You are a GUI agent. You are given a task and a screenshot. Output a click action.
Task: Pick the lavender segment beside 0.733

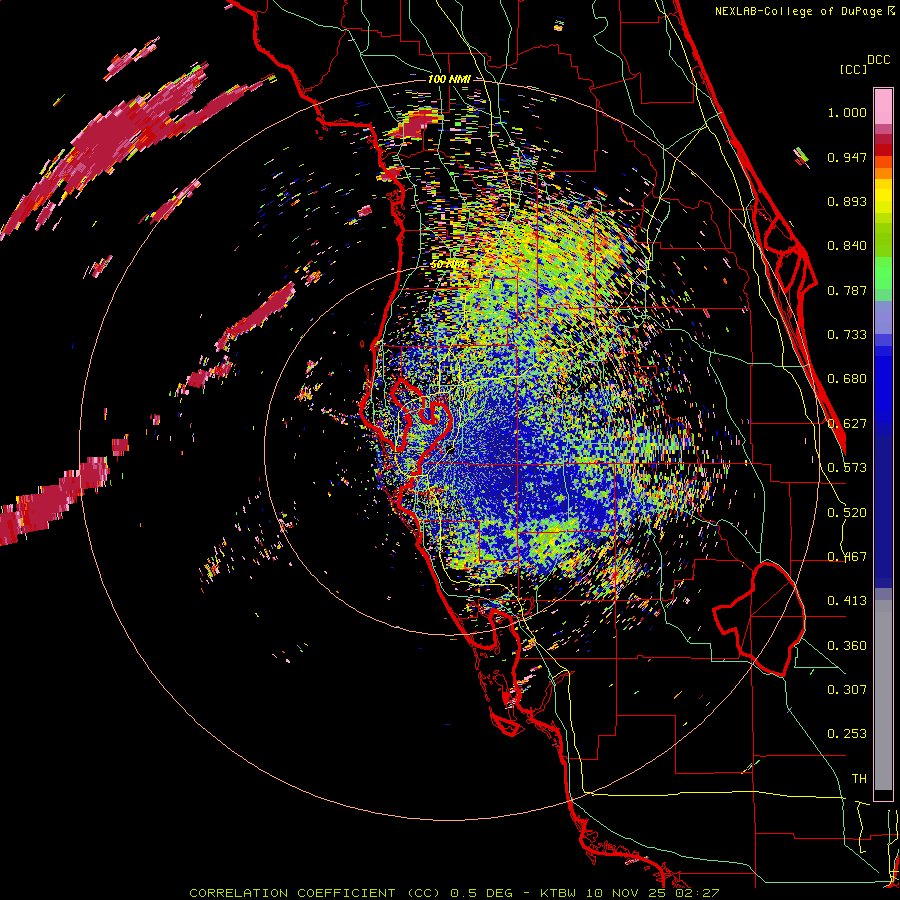pyautogui.click(x=883, y=317)
